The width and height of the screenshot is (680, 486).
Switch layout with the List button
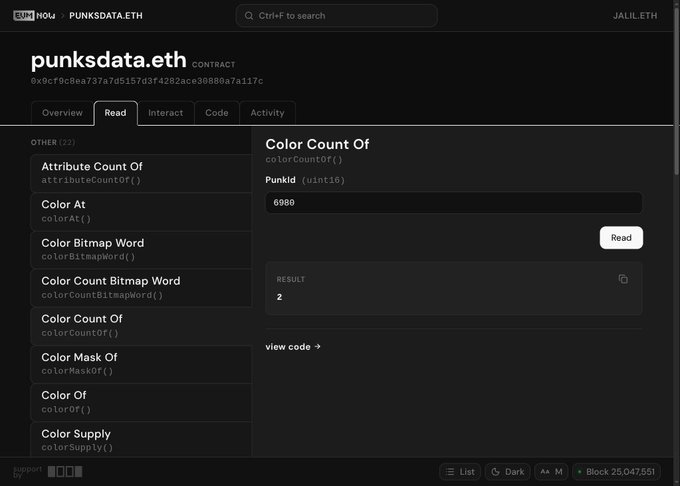[460, 472]
